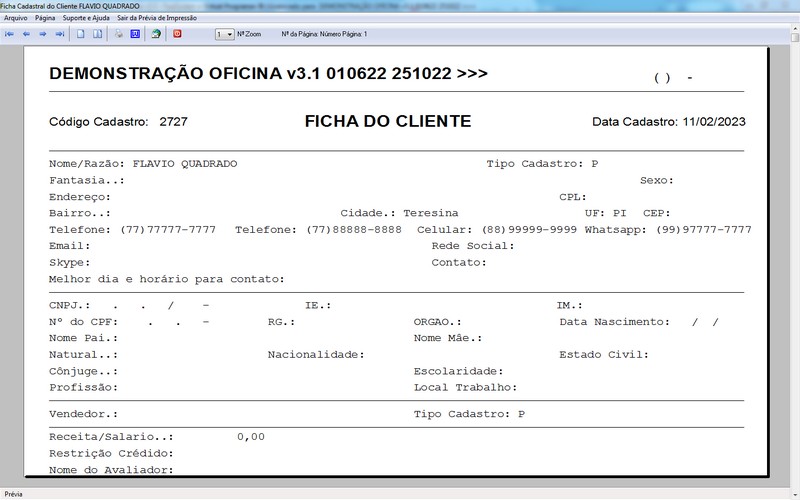Click phone number (77)88888-8888

tap(354, 230)
